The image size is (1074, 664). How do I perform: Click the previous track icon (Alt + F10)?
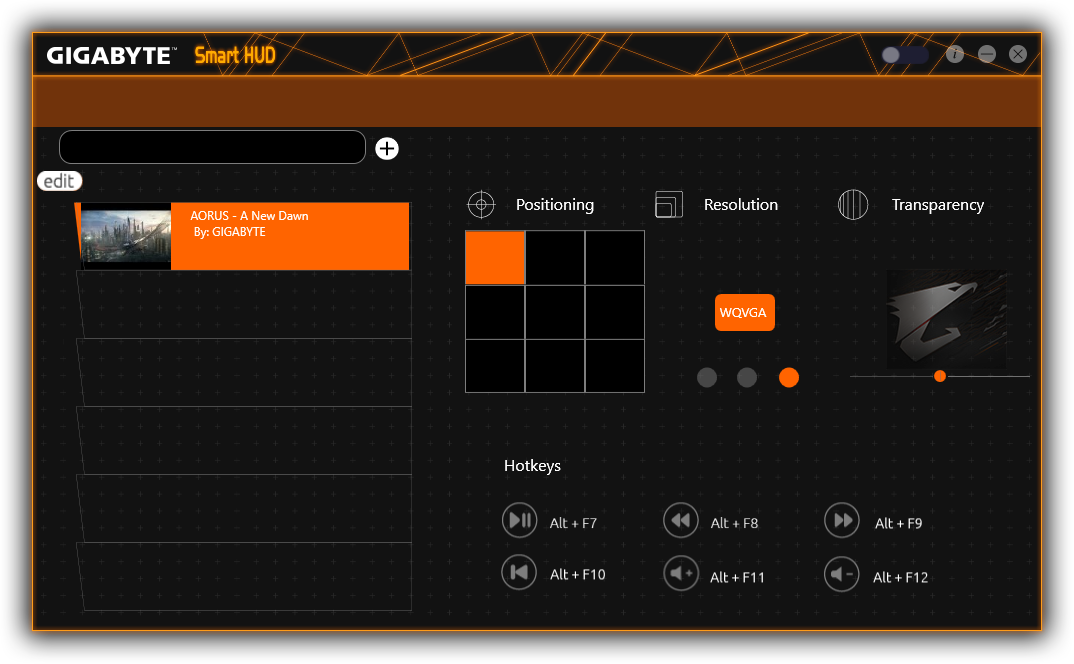point(519,572)
